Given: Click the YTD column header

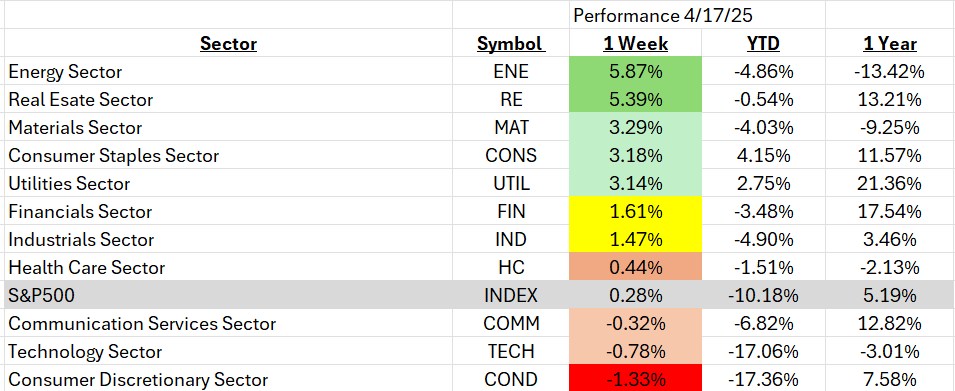Looking at the screenshot, I should pos(763,44).
